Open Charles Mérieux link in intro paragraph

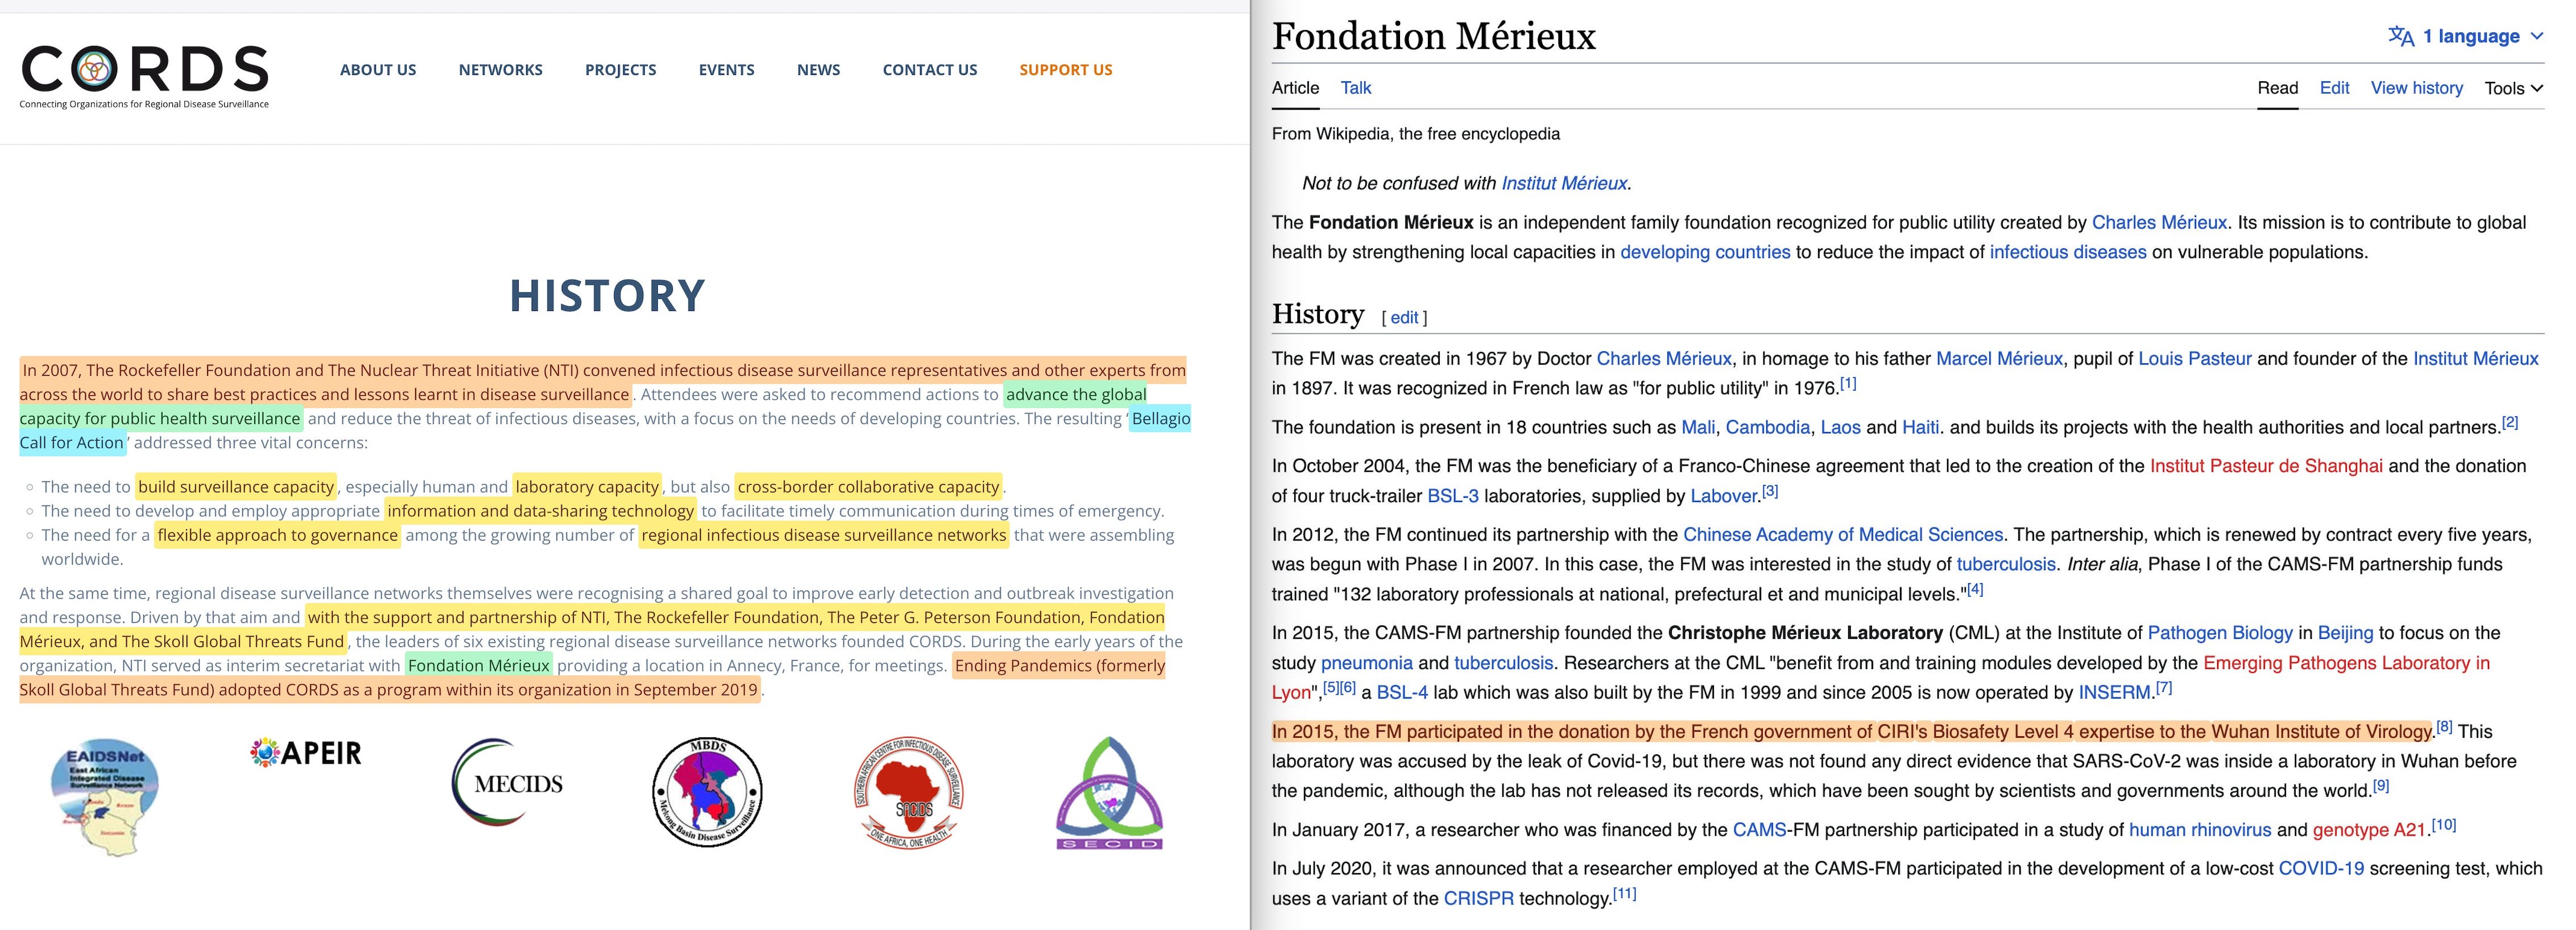(2159, 222)
